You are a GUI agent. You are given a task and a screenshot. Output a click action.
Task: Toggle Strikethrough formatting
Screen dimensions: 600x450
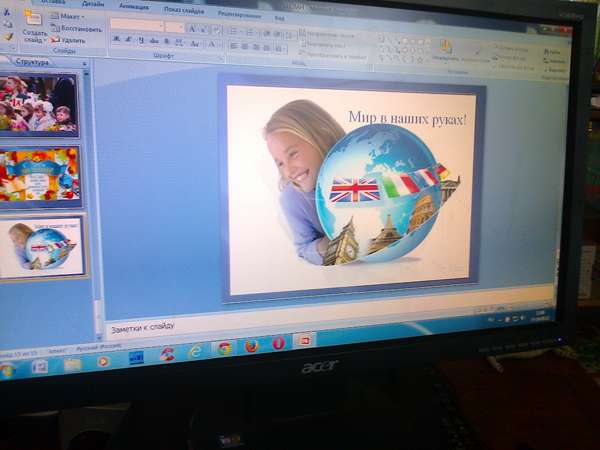pos(154,41)
